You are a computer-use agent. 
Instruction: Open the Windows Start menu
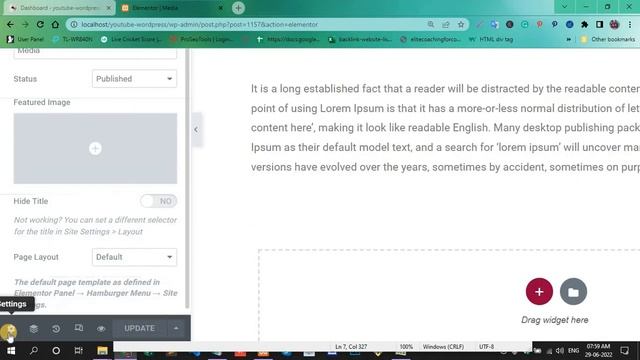(x=11, y=351)
